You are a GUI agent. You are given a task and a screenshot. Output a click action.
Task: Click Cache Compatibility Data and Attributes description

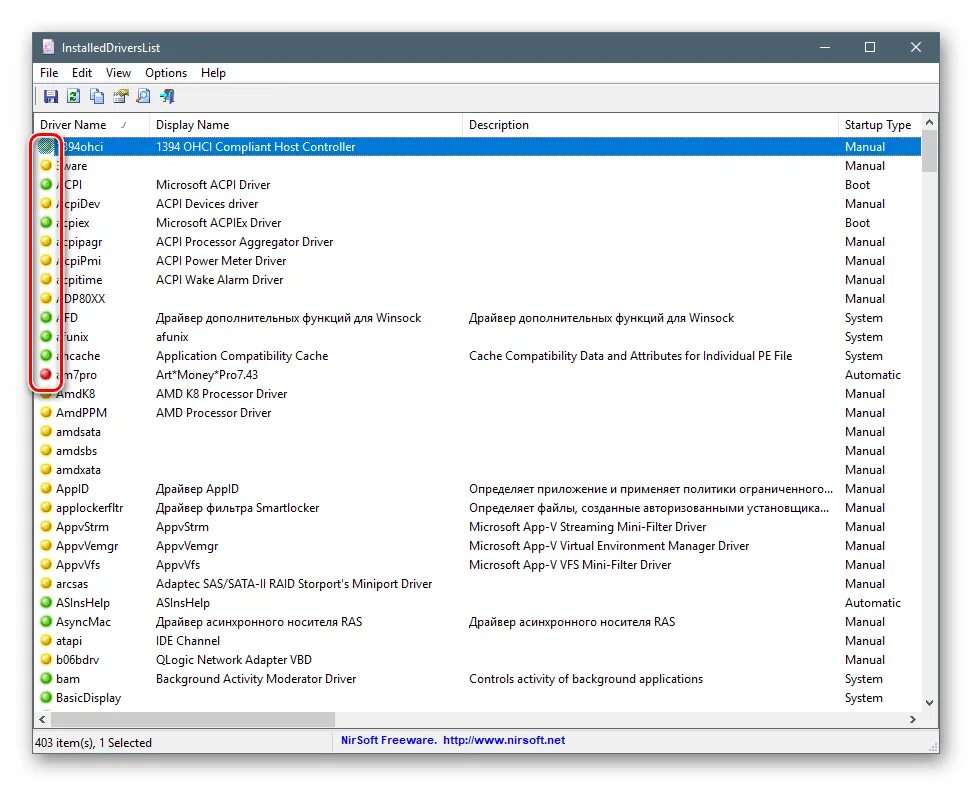tap(630, 356)
